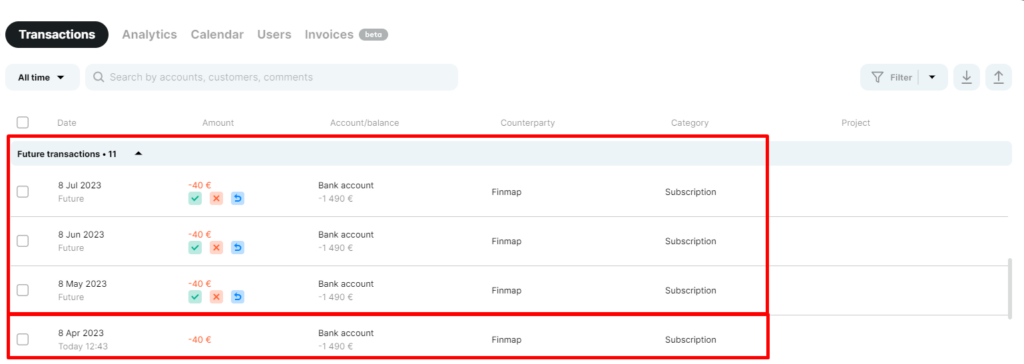Open the dropdown arrow beside Filter

pyautogui.click(x=933, y=77)
